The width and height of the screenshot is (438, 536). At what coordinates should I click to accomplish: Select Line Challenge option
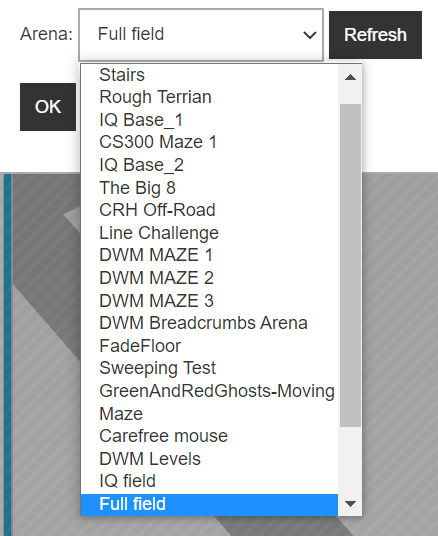pos(209,233)
